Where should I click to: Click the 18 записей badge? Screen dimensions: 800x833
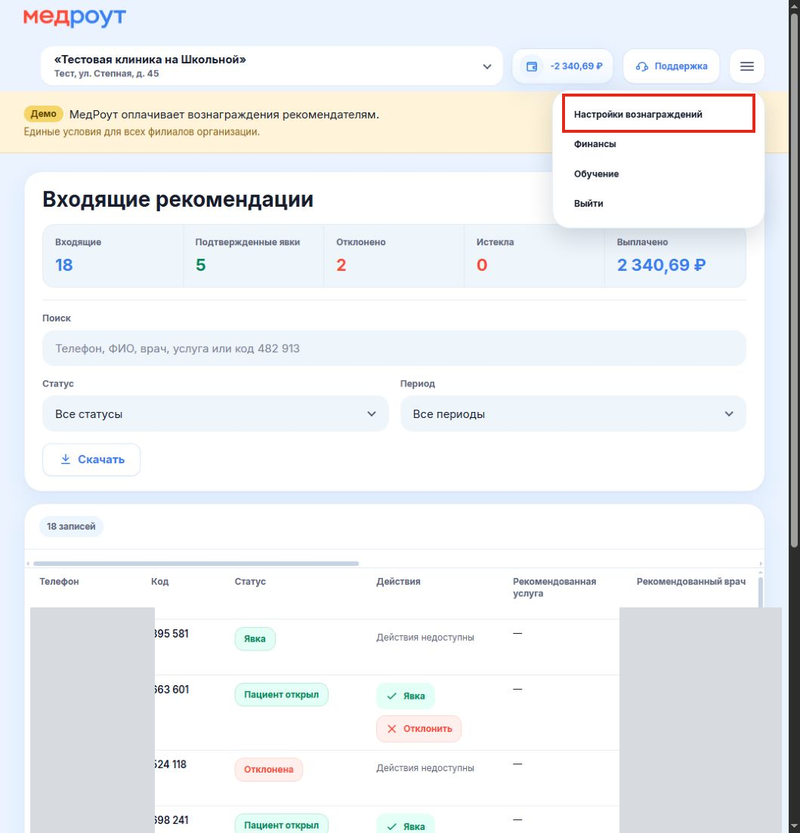coord(71,526)
